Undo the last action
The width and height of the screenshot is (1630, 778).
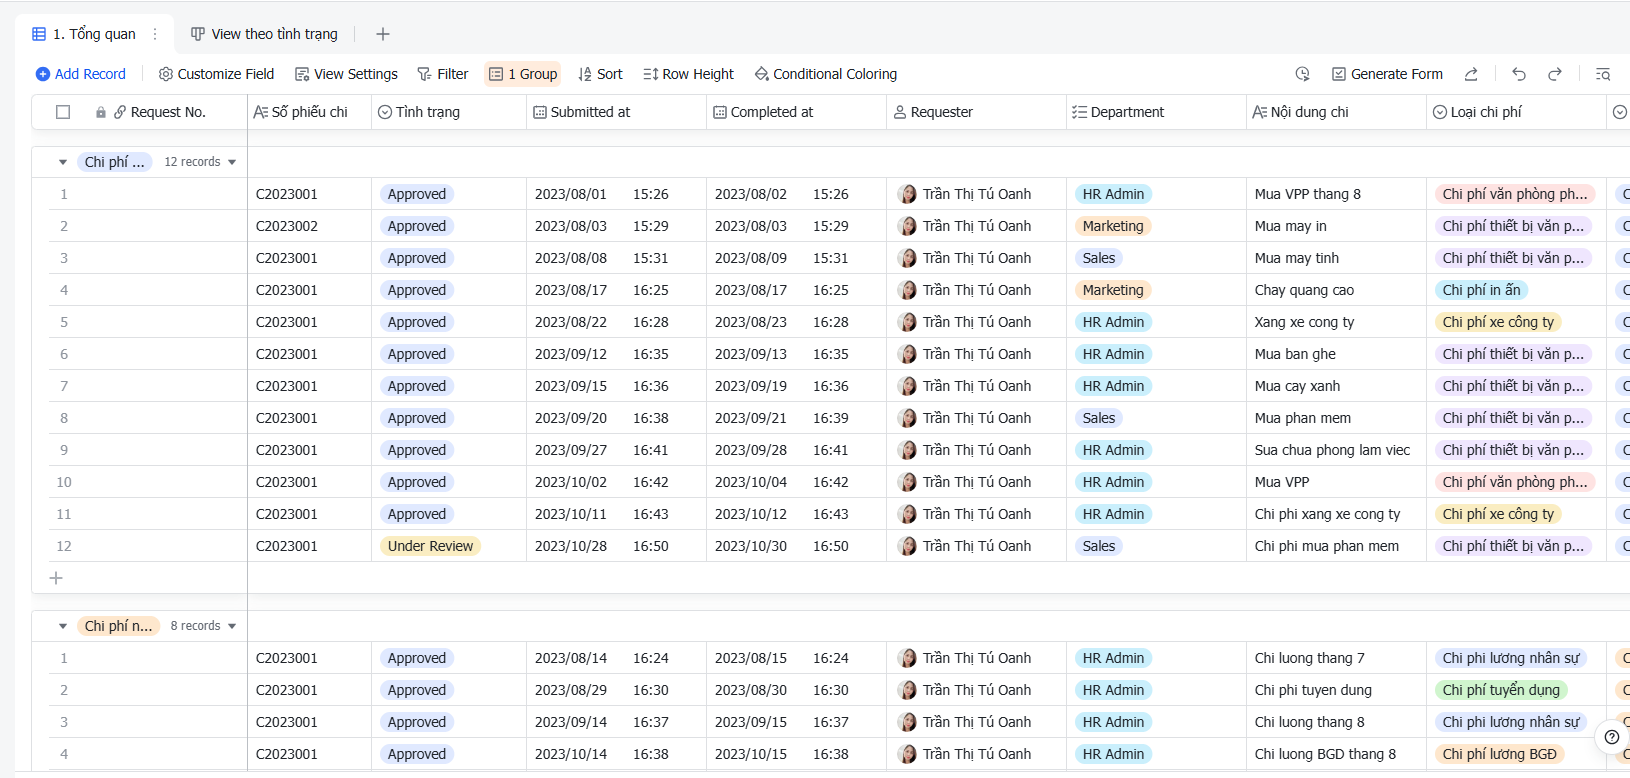(x=1519, y=74)
